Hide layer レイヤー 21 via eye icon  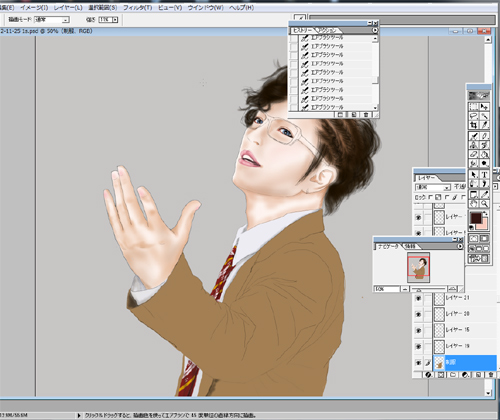(418, 298)
